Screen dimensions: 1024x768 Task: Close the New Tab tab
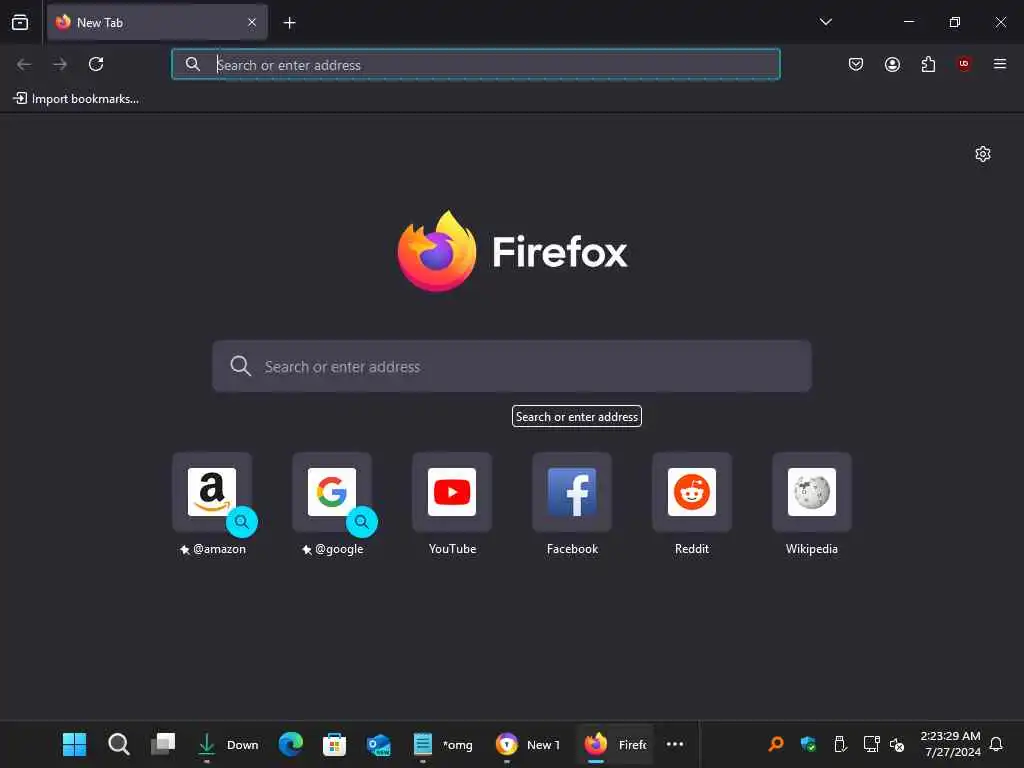pyautogui.click(x=252, y=22)
